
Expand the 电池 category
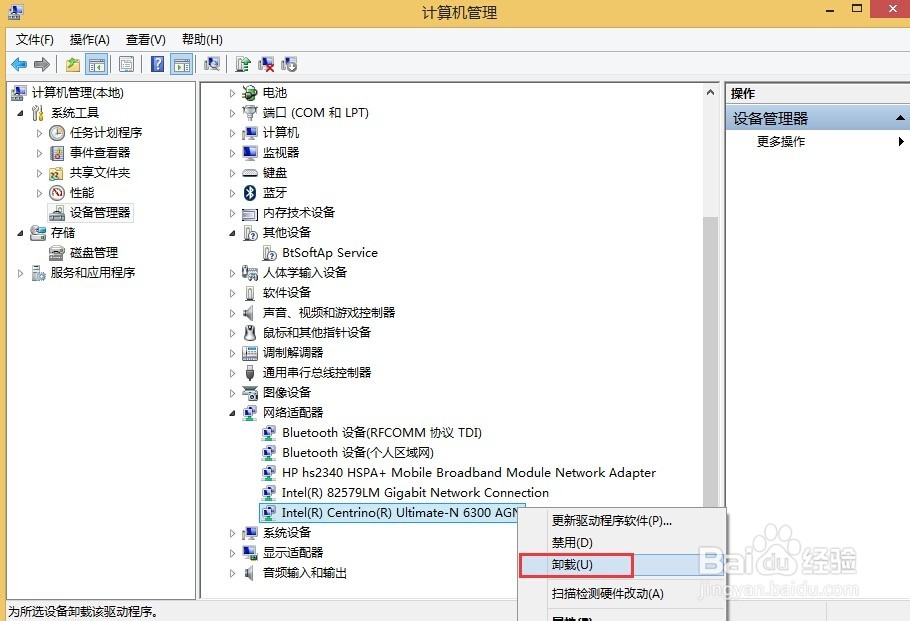[232, 93]
